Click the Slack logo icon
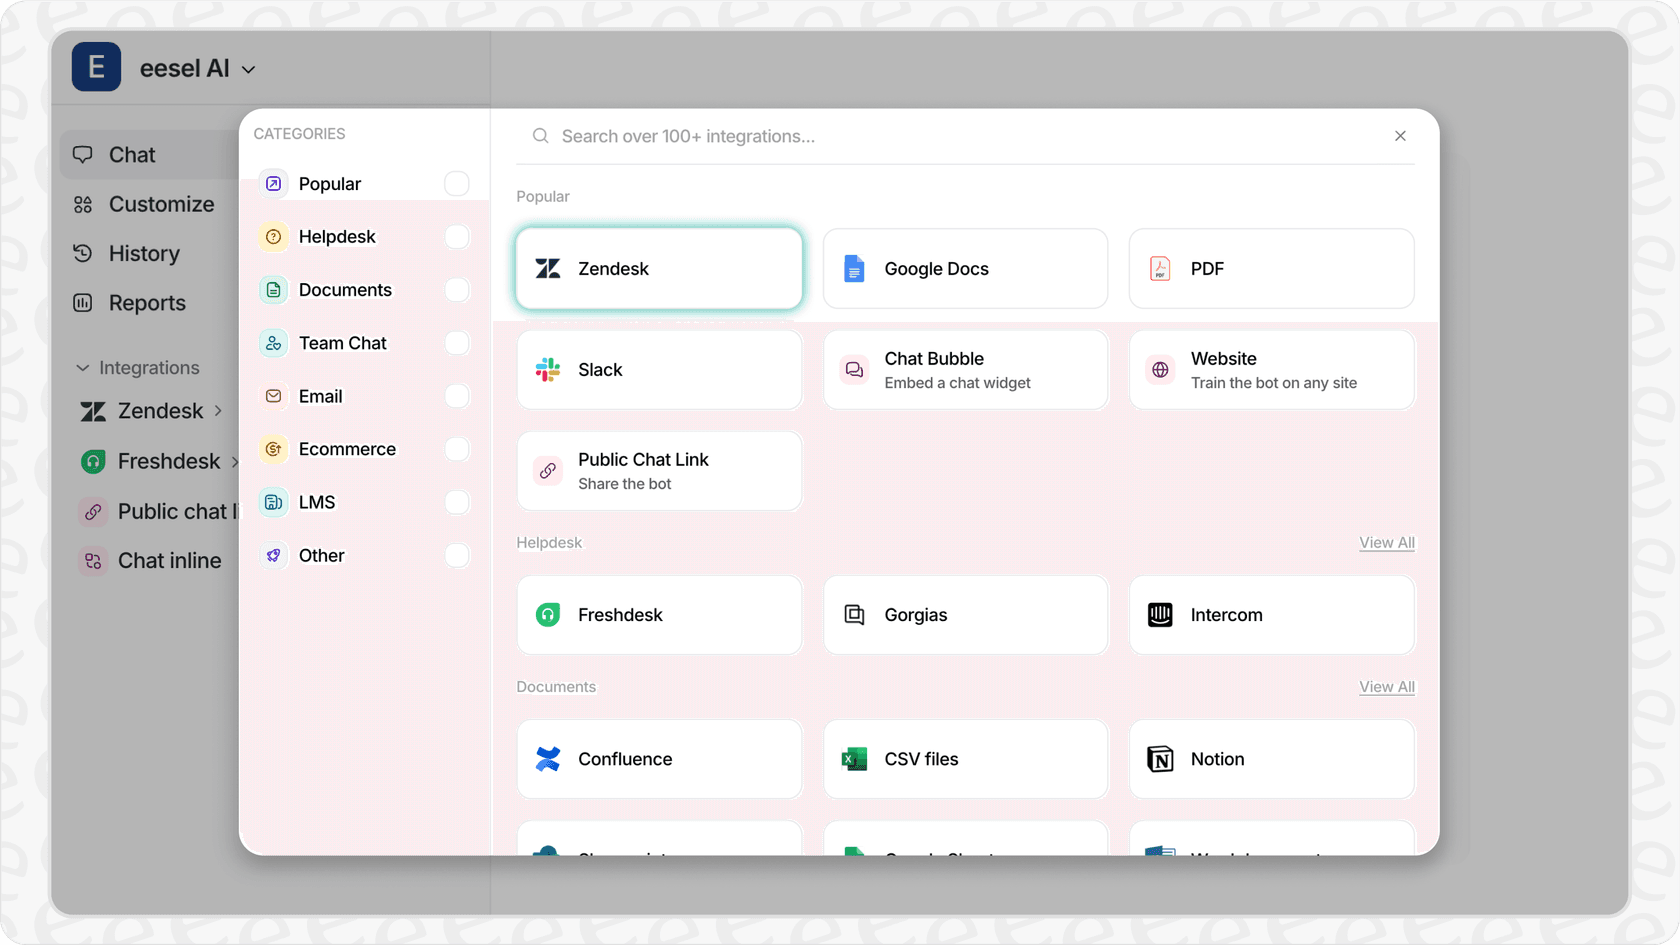Viewport: 1680px width, 945px height. click(x=548, y=370)
